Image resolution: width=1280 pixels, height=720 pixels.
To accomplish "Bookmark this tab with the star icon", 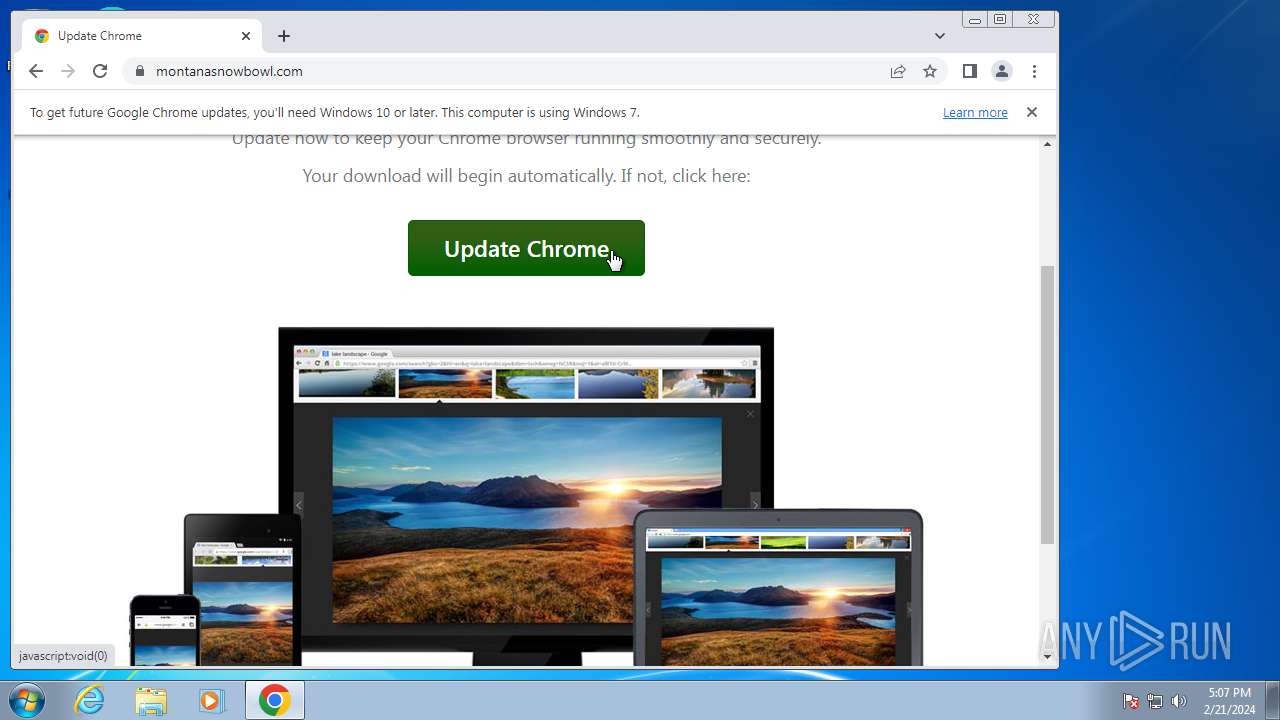I will [x=930, y=71].
